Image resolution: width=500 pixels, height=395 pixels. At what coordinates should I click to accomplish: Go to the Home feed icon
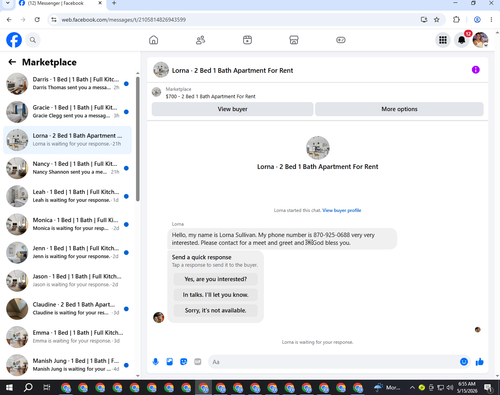(x=154, y=40)
